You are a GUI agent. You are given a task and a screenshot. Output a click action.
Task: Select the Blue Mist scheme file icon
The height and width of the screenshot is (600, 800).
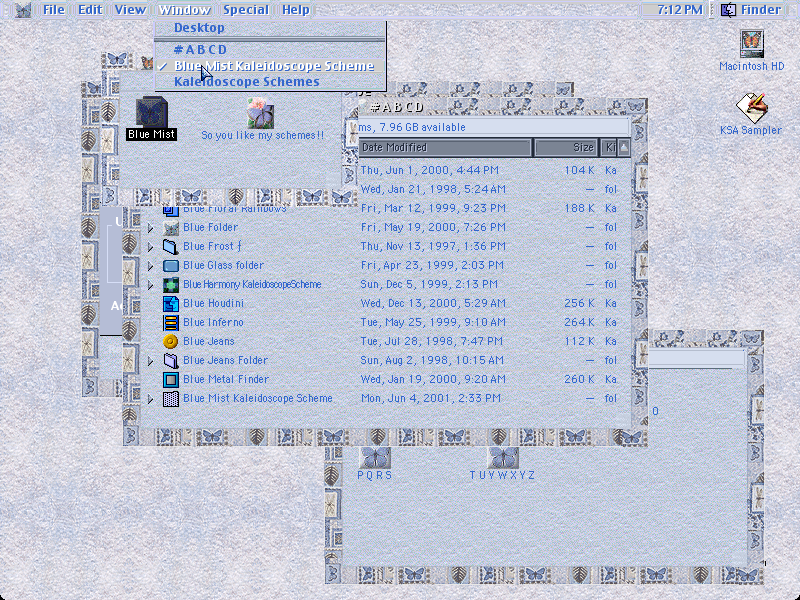151,112
